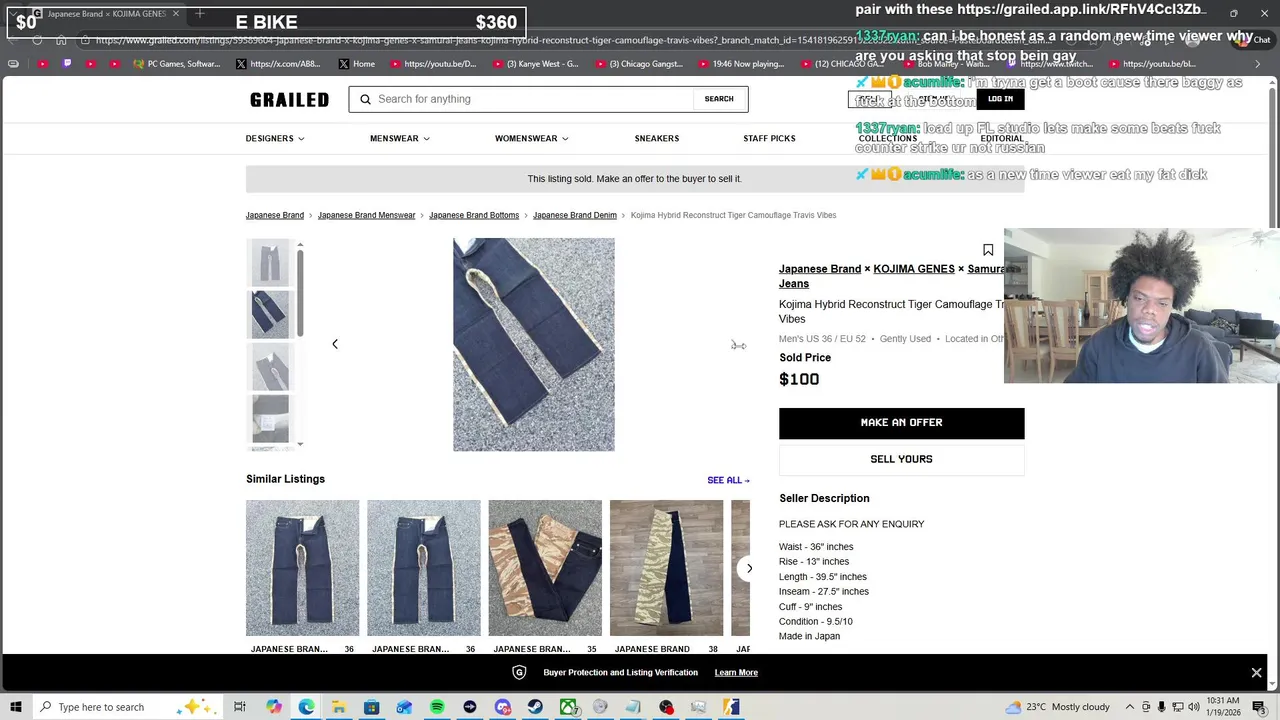Close the Japanese Brand × KOJIMA GENES tab
Viewport: 1280px width, 720px height.
pyautogui.click(x=176, y=14)
